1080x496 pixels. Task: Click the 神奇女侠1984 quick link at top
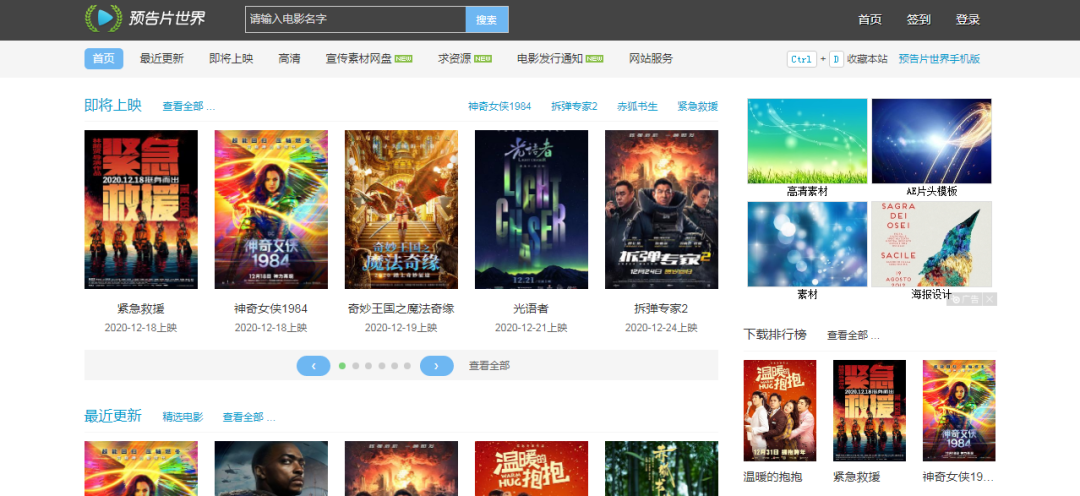tap(499, 107)
